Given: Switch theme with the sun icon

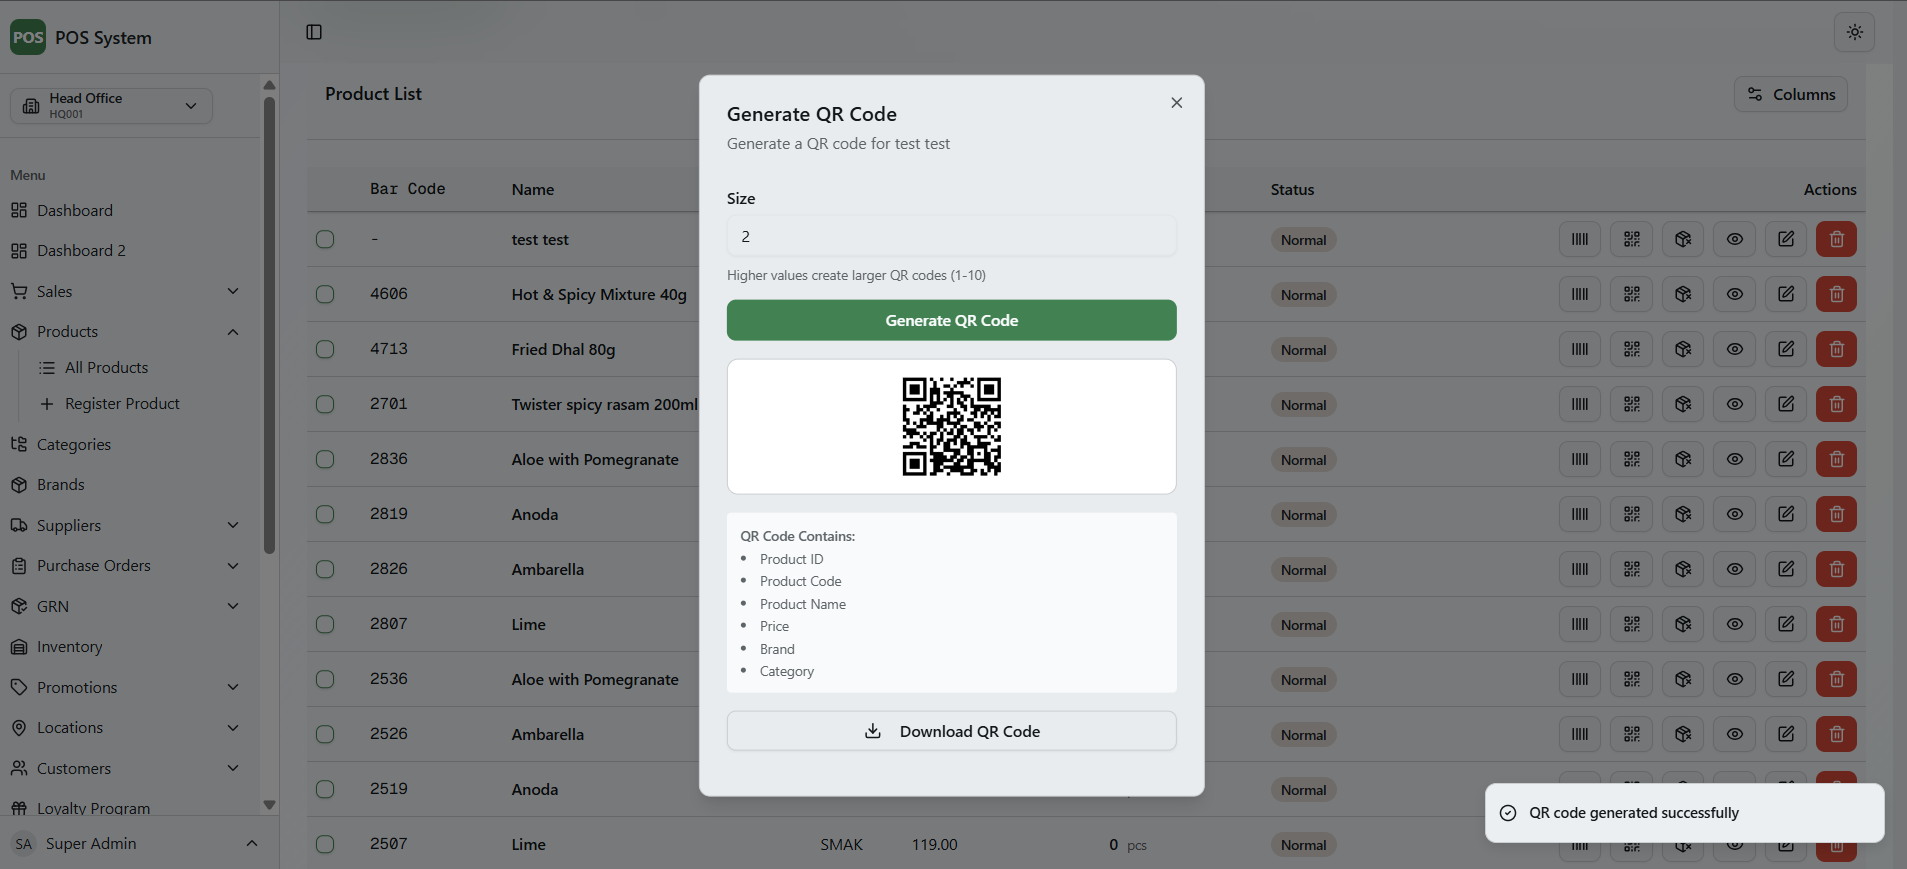Looking at the screenshot, I should 1854,32.
